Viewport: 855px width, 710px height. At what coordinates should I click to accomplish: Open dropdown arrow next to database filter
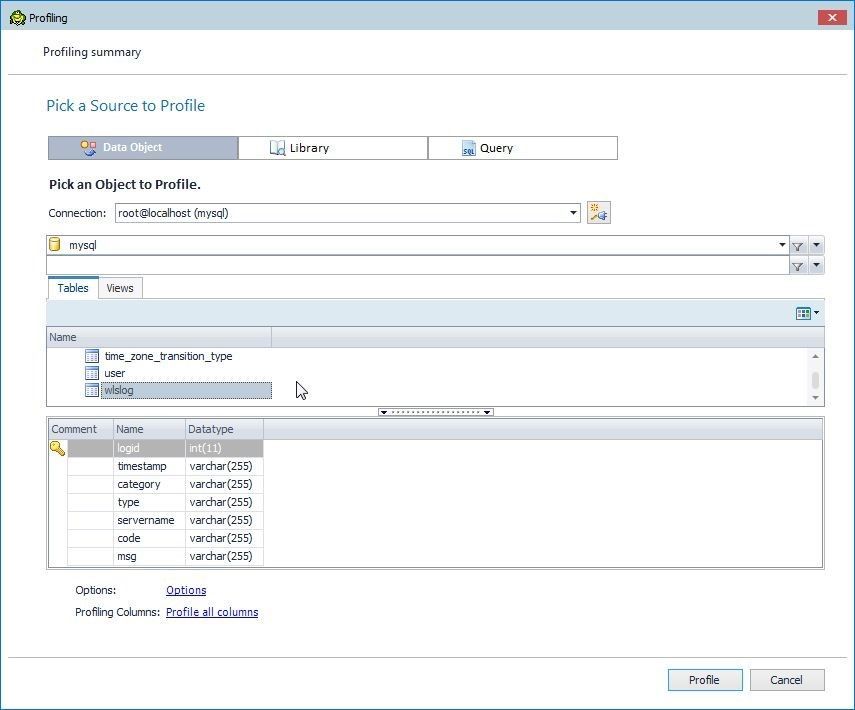point(816,245)
